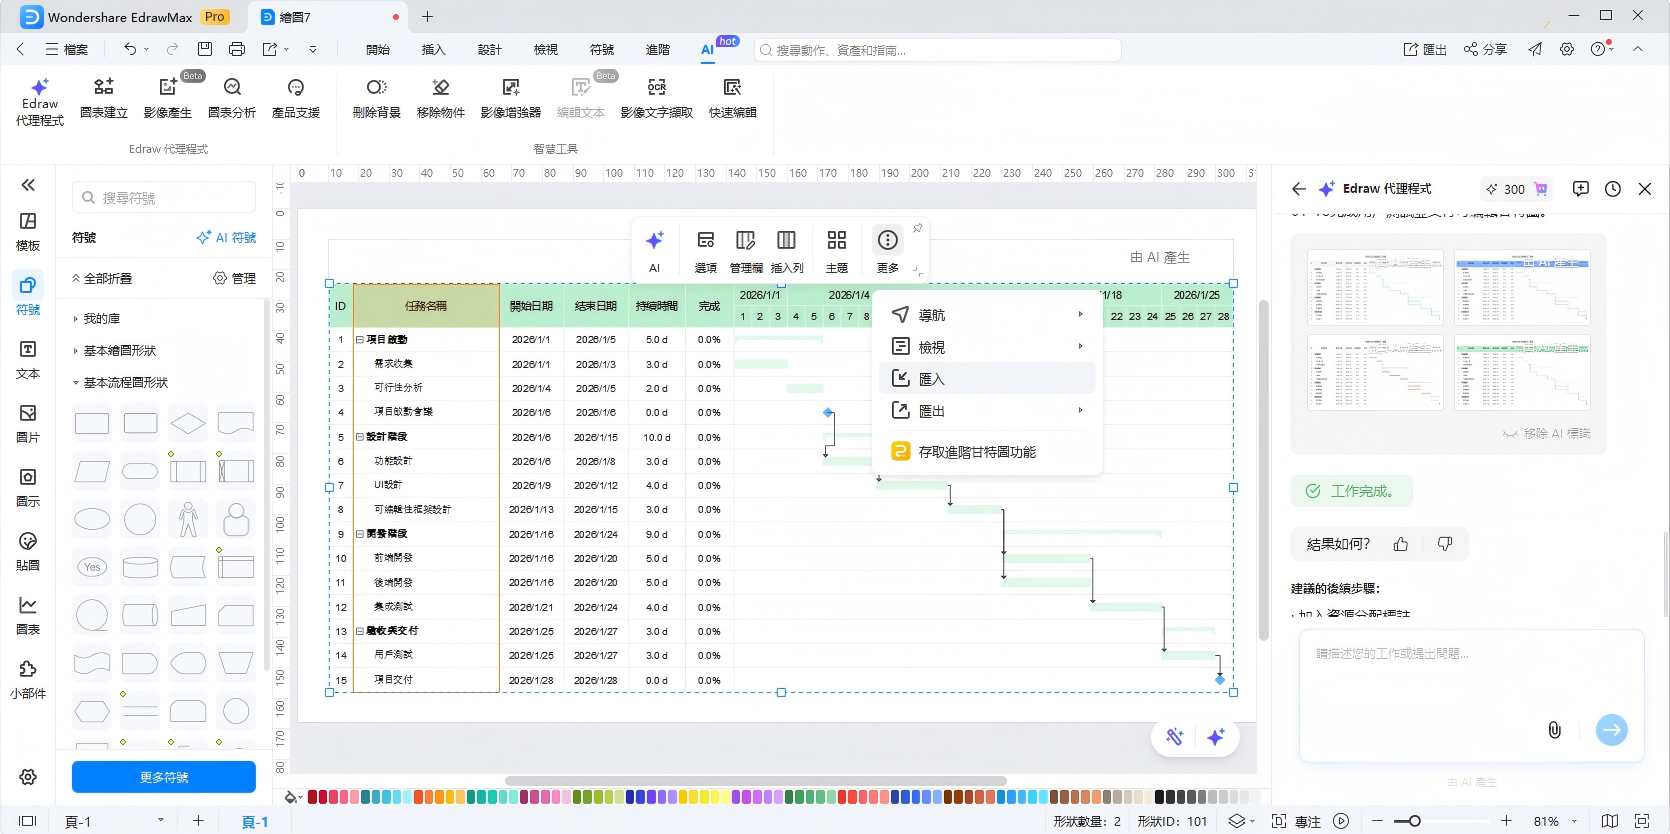Open 產品支援 chat icon
1670x834 pixels.
[x=296, y=99]
